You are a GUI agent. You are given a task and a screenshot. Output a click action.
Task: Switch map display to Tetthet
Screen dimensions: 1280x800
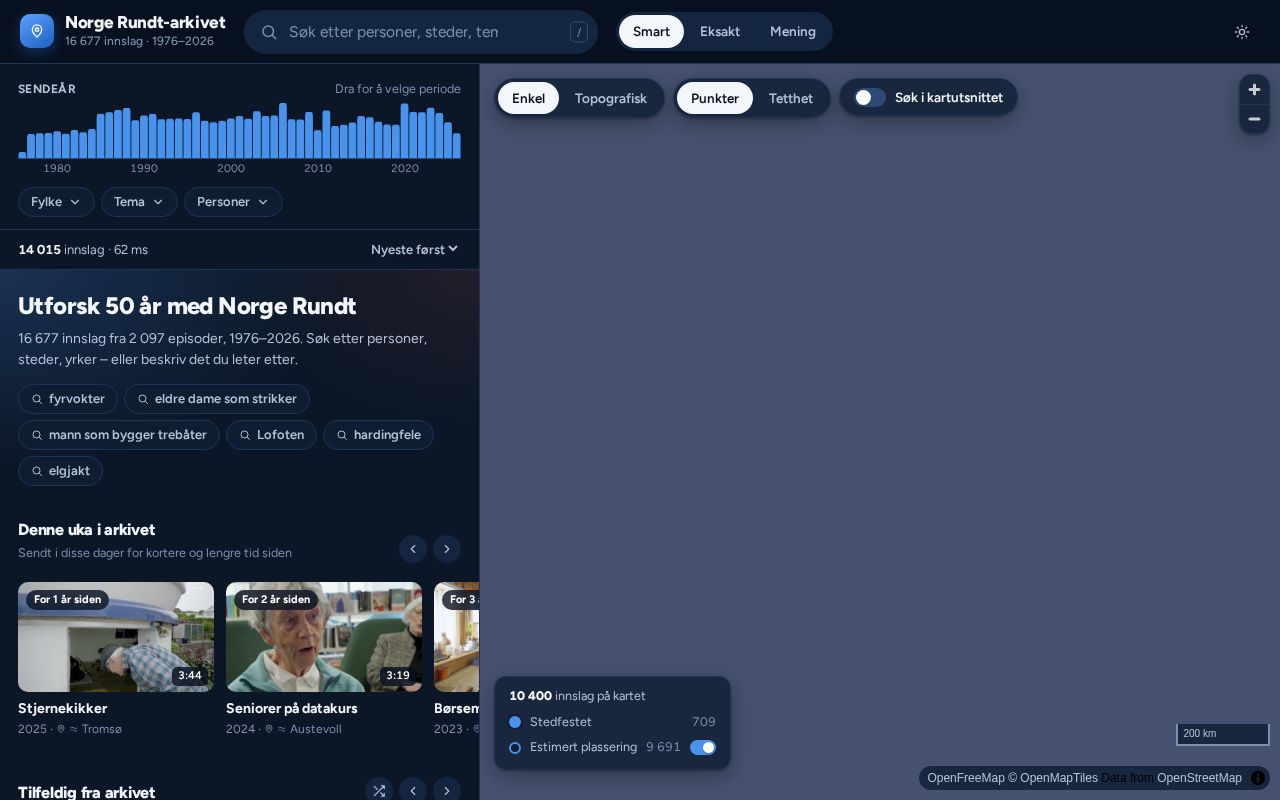[x=790, y=98]
